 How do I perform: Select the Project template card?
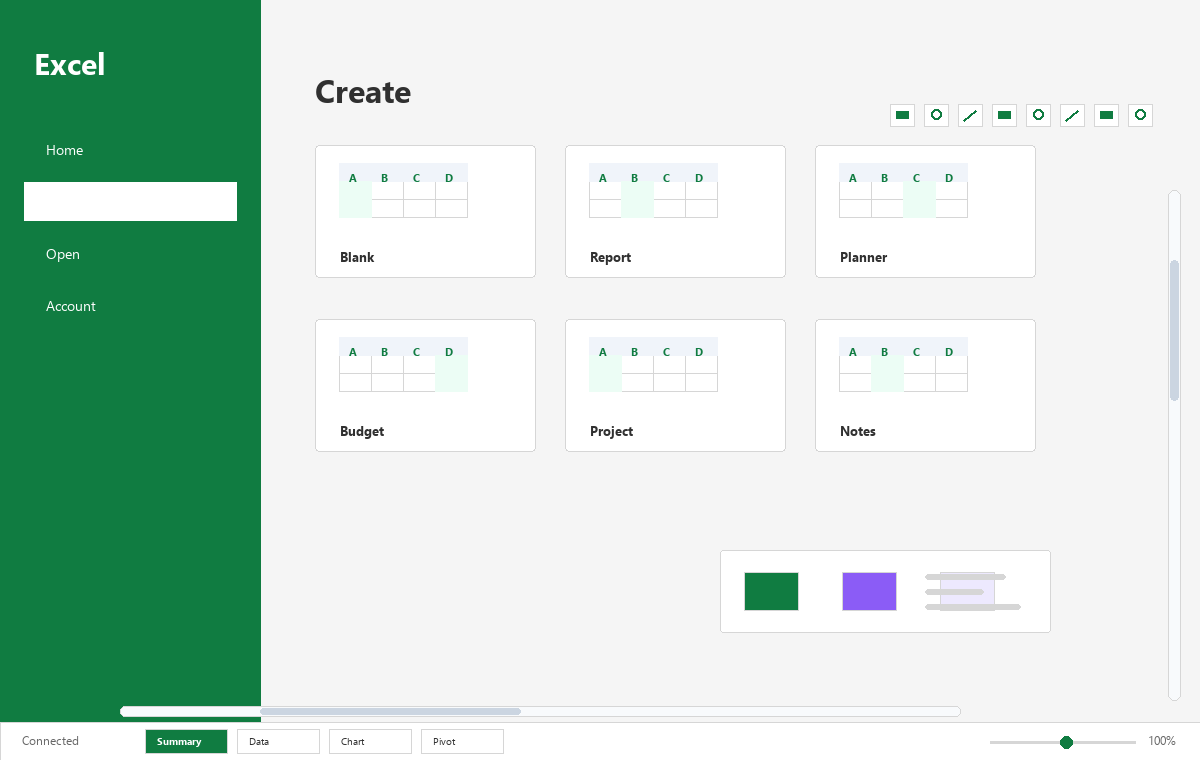tap(675, 385)
